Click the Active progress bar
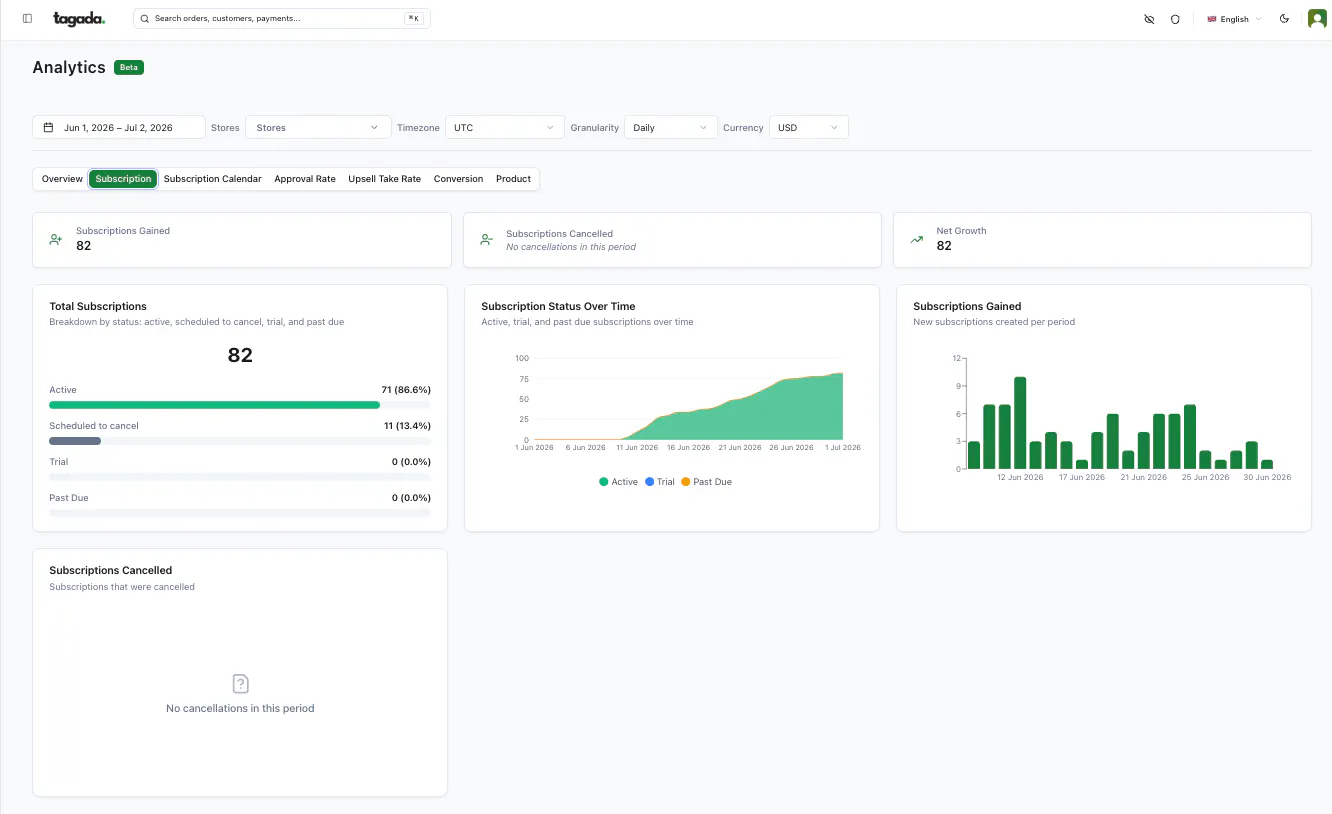Viewport: 1332px width, 814px height. pos(240,405)
